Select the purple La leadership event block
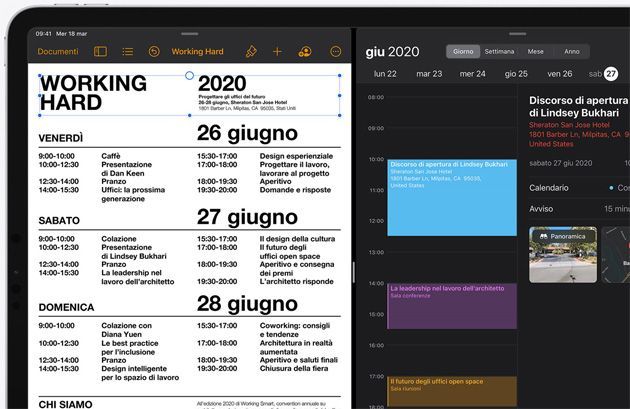This screenshot has height=409, width=630. click(451, 305)
